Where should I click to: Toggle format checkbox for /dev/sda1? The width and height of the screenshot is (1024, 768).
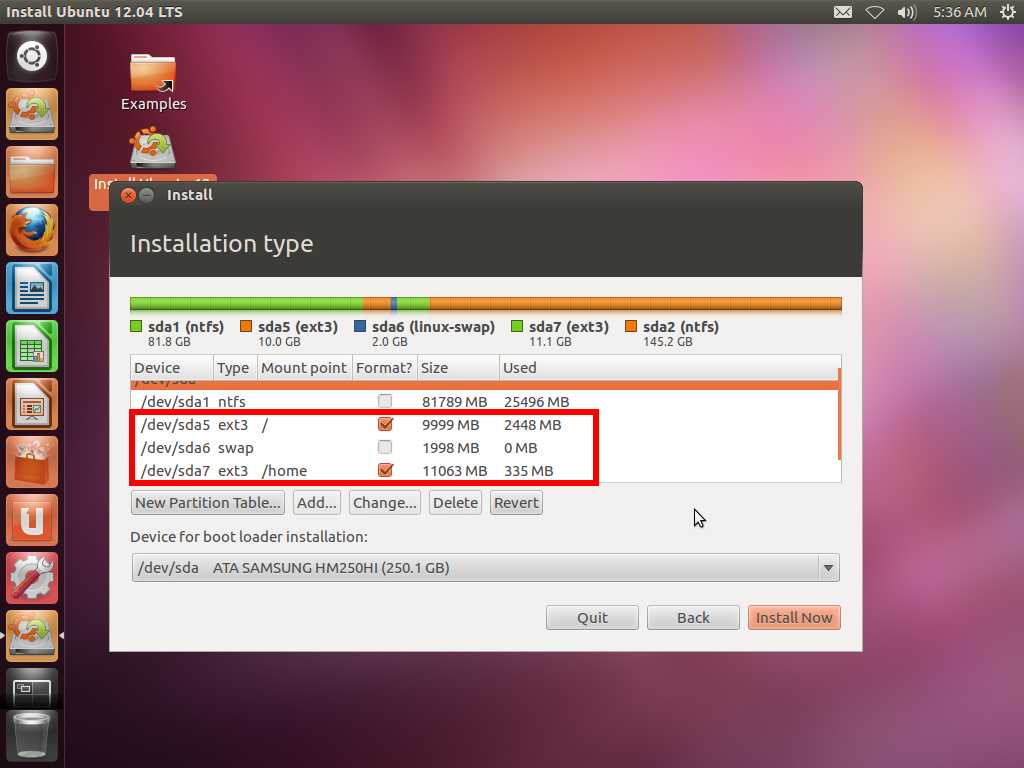tap(385, 401)
